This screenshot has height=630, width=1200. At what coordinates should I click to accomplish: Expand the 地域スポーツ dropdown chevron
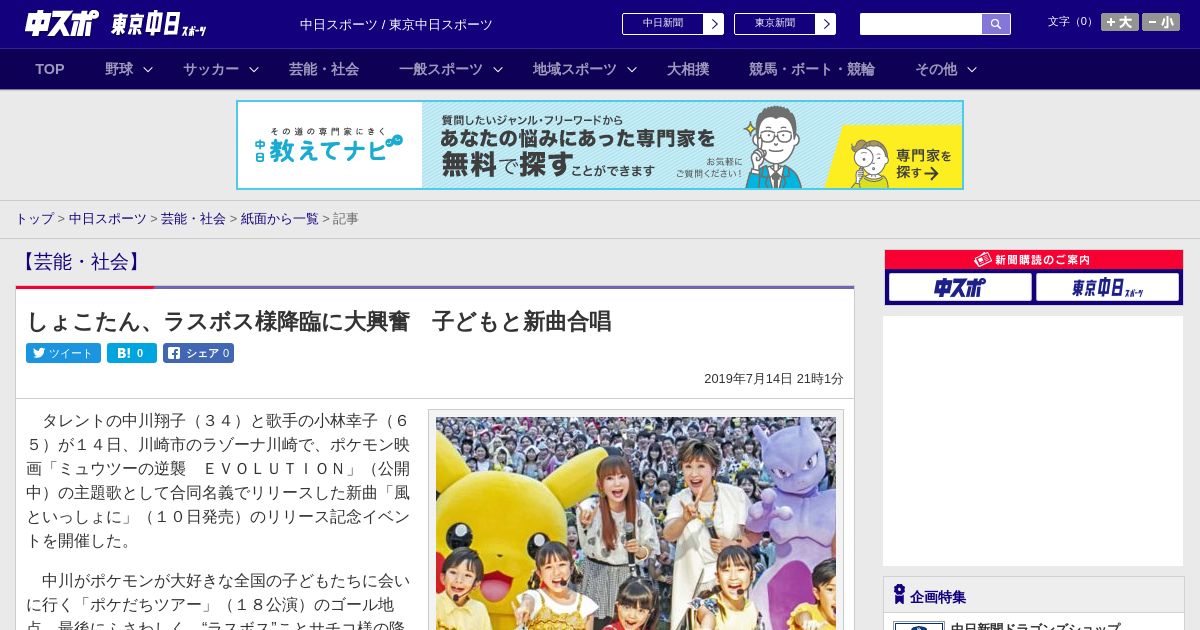[x=632, y=69]
